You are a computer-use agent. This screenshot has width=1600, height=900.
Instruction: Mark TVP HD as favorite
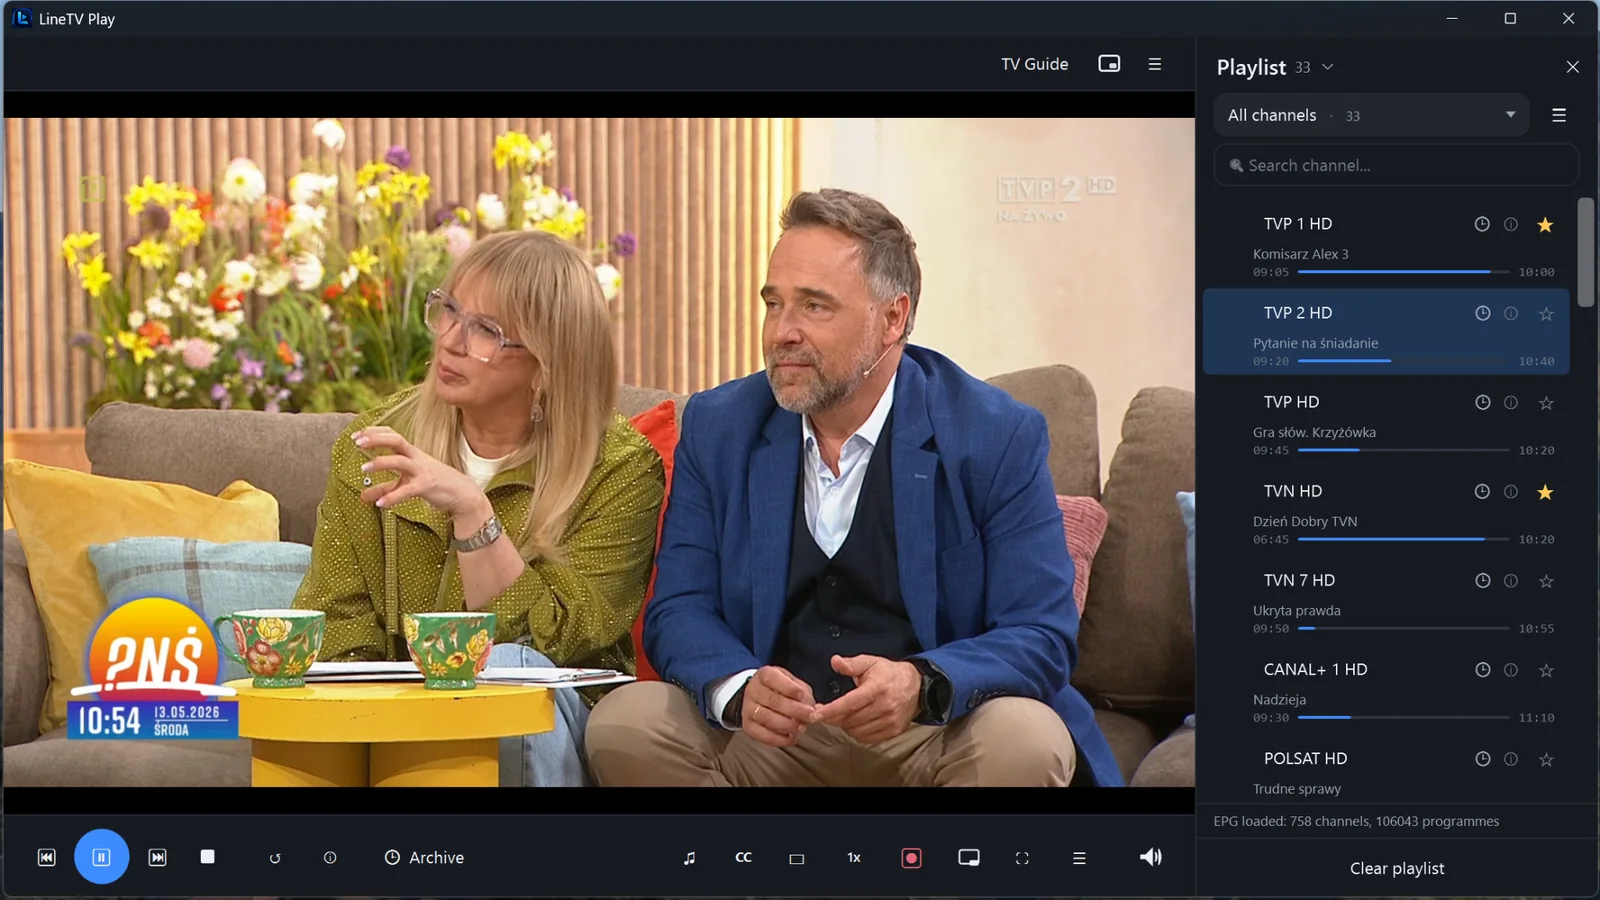point(1546,403)
